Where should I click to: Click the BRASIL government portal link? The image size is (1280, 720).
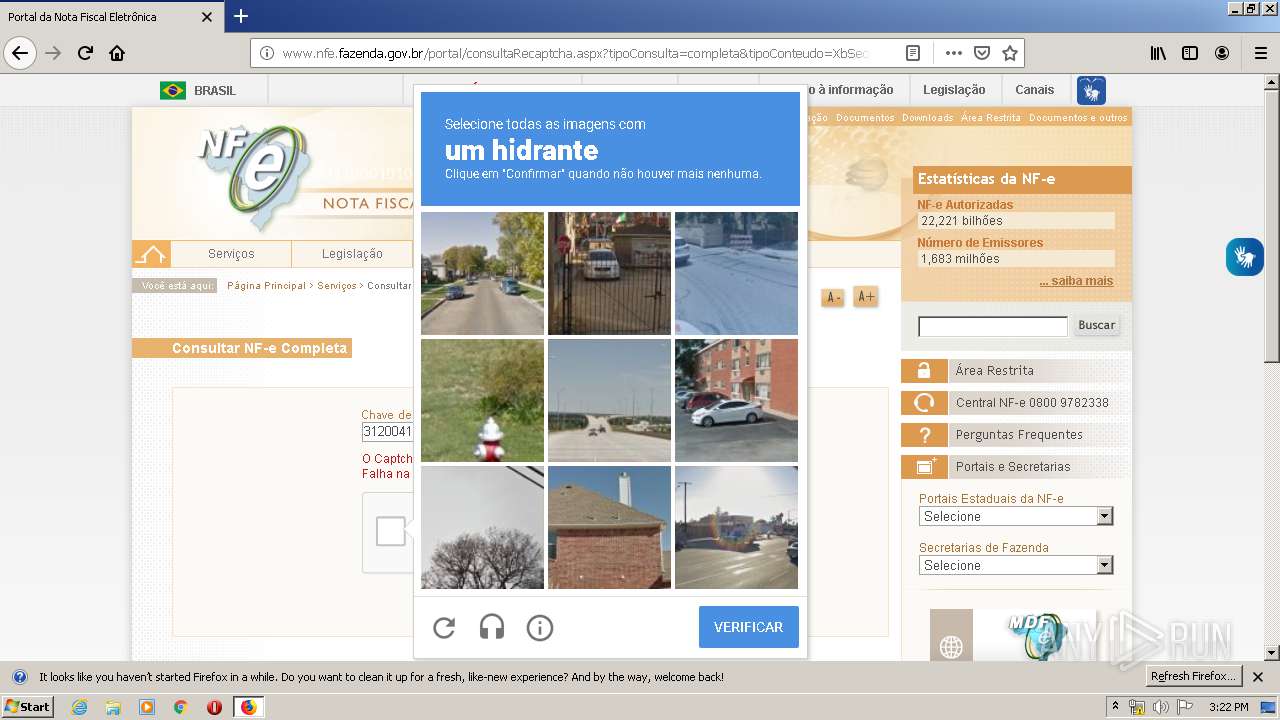198,90
